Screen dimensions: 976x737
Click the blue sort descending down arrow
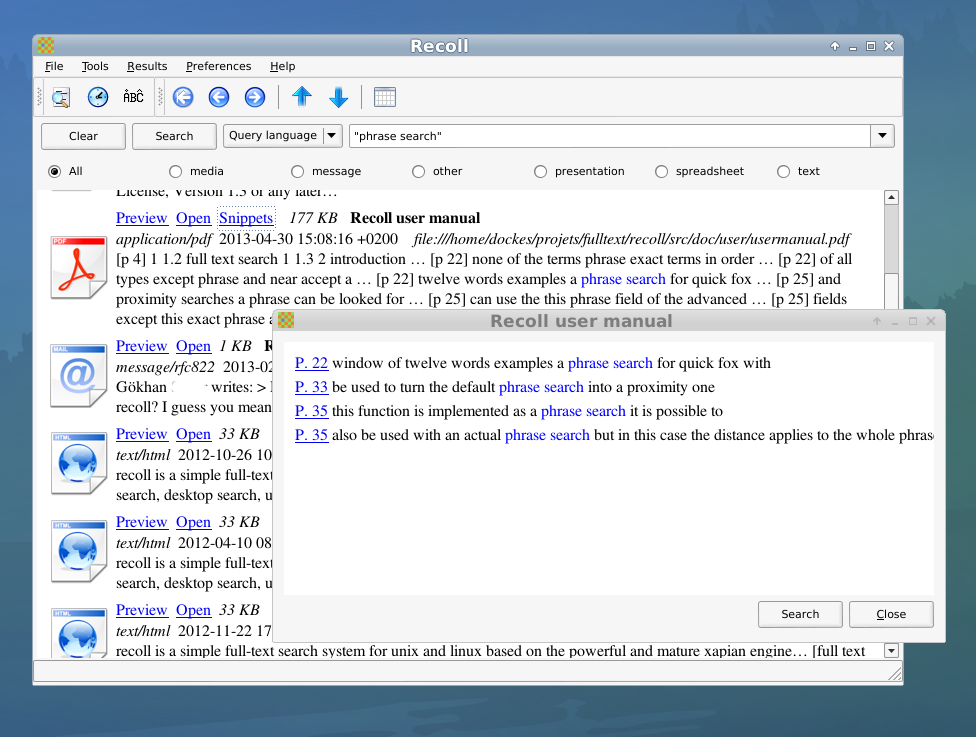(338, 97)
